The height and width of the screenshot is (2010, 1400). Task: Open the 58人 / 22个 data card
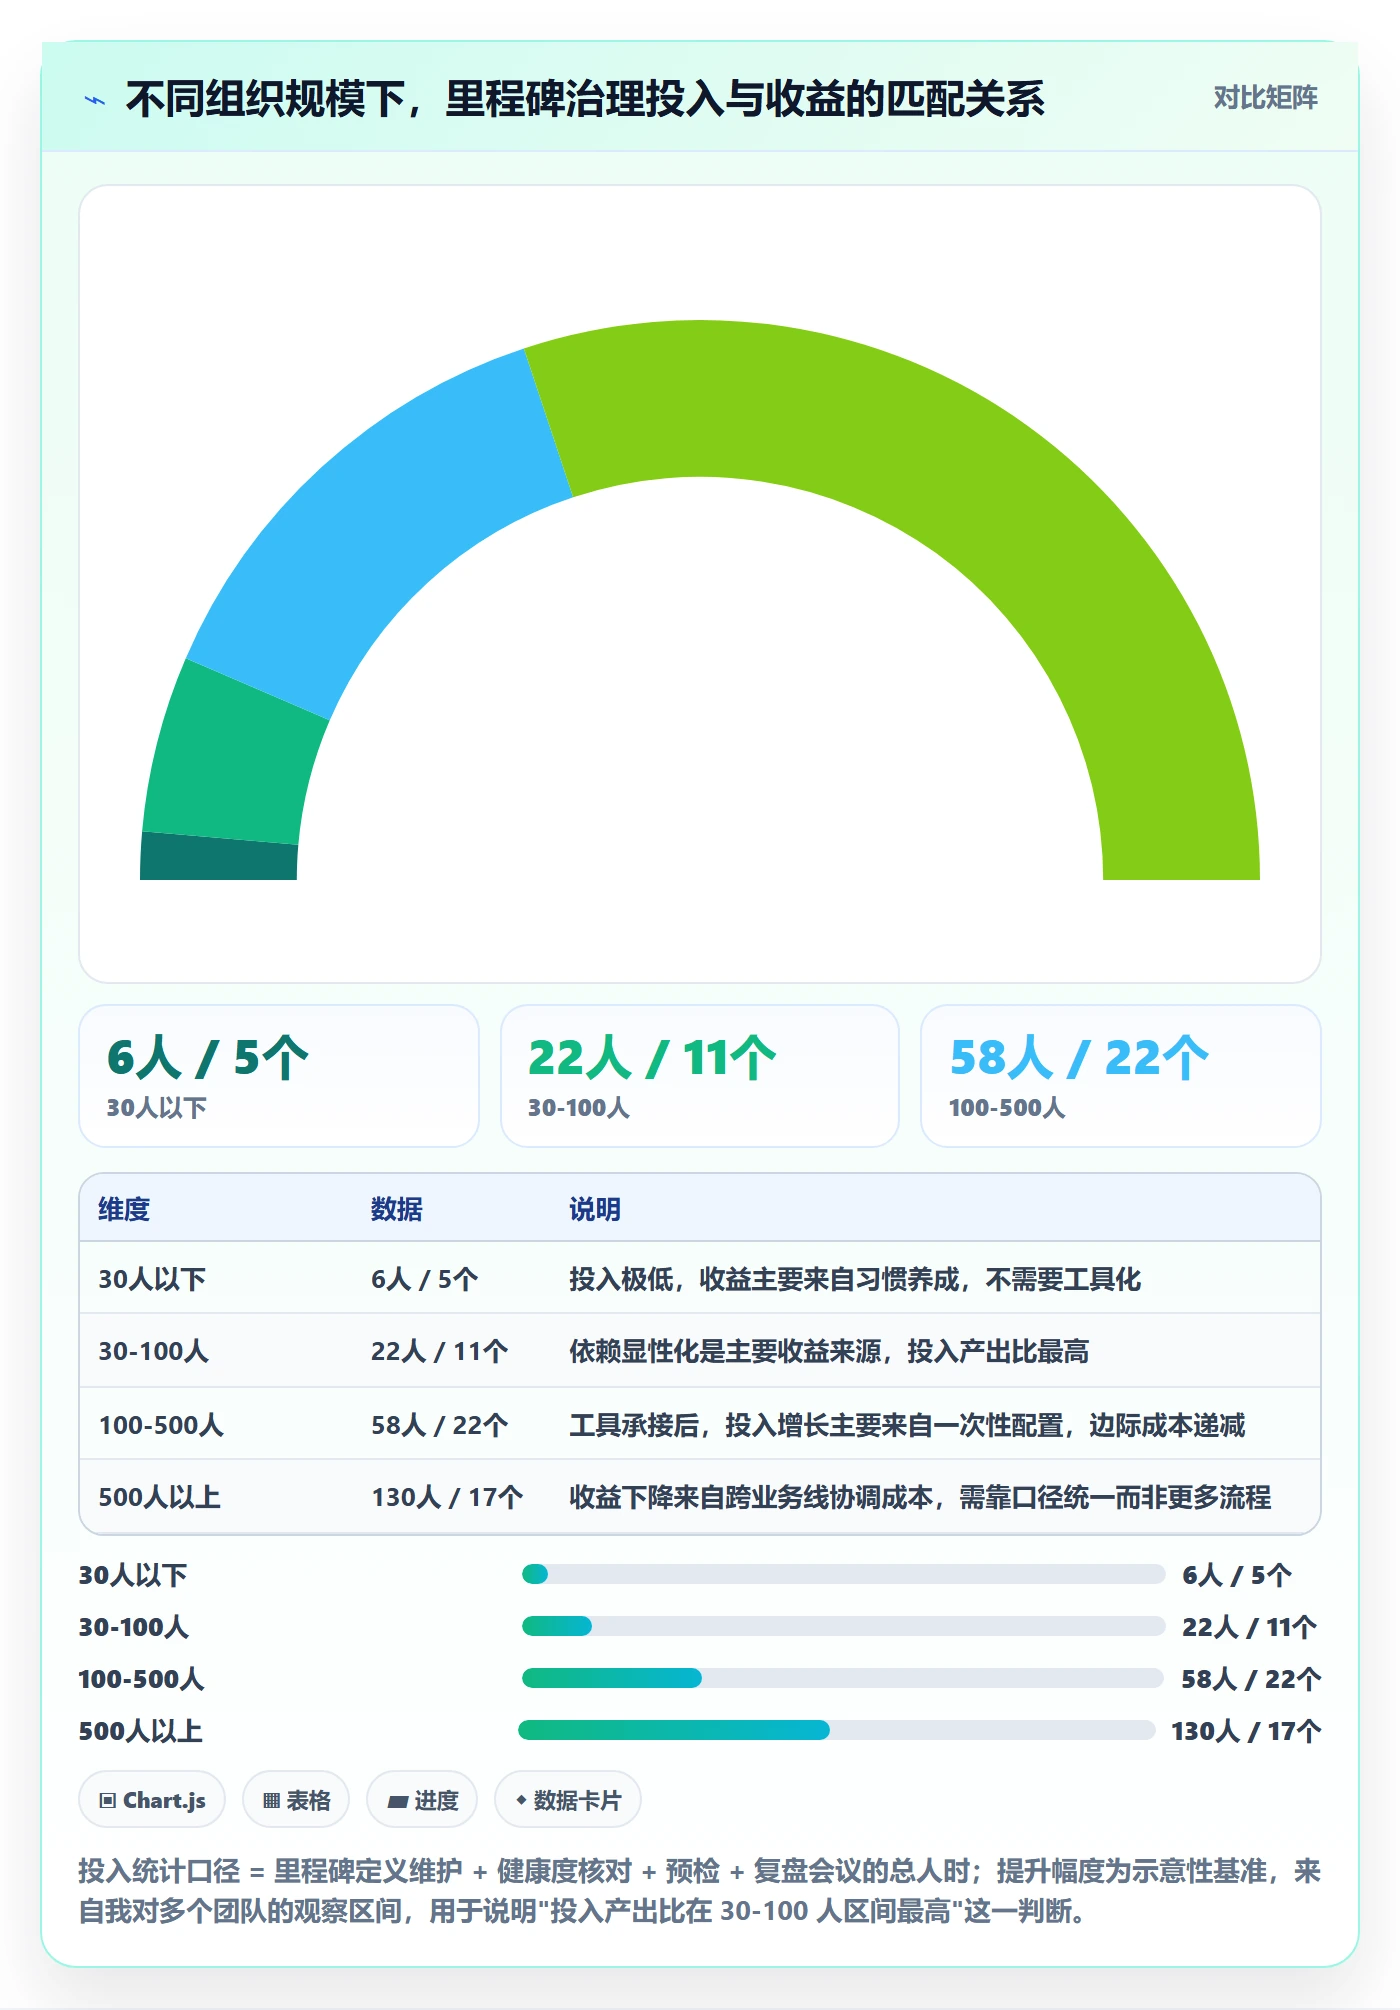1120,1076
